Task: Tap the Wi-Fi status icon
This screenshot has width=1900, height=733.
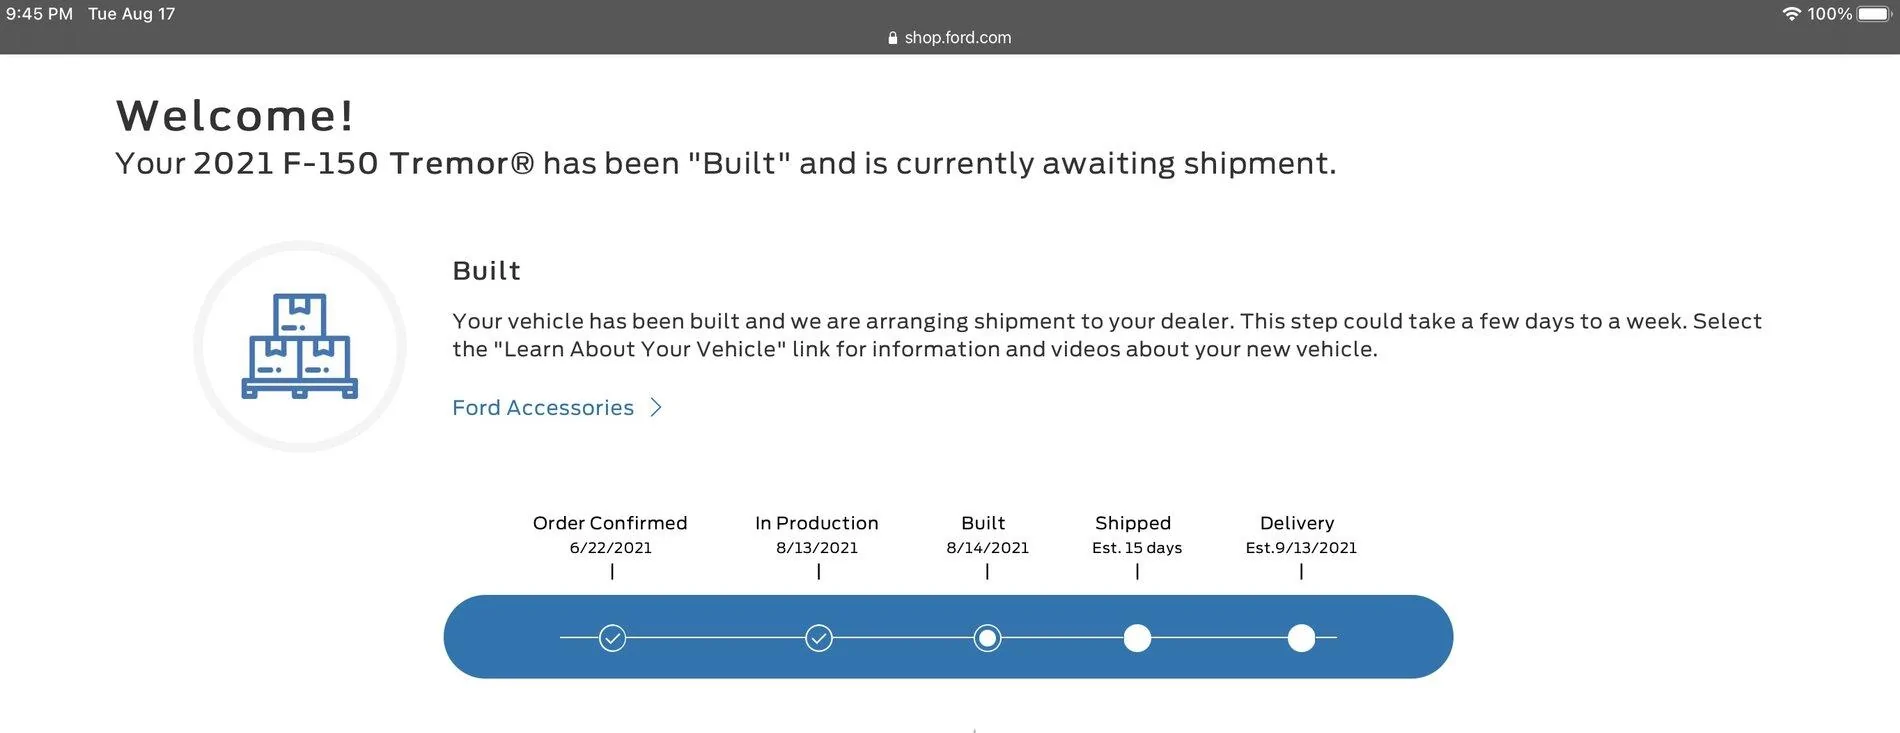Action: 1791,14
